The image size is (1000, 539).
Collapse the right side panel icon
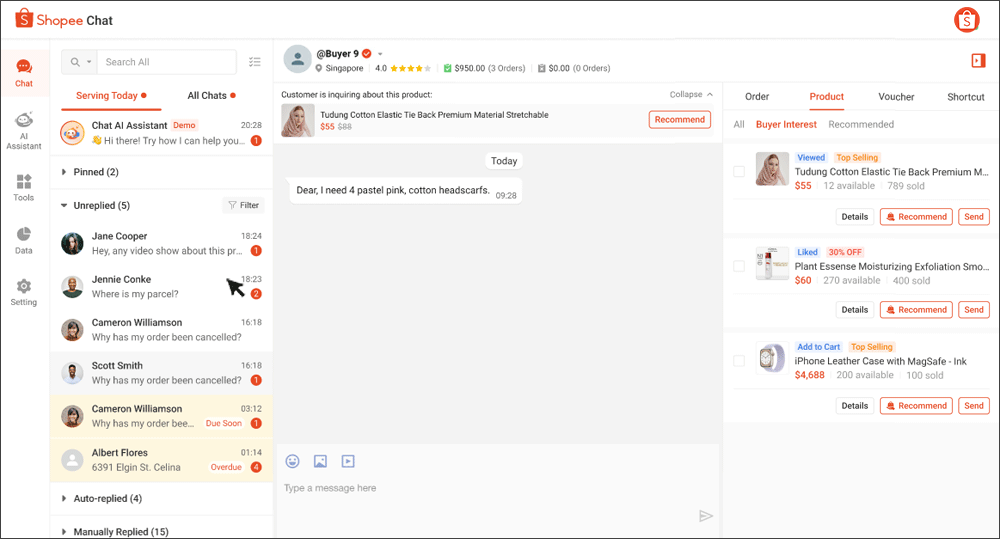(978, 61)
